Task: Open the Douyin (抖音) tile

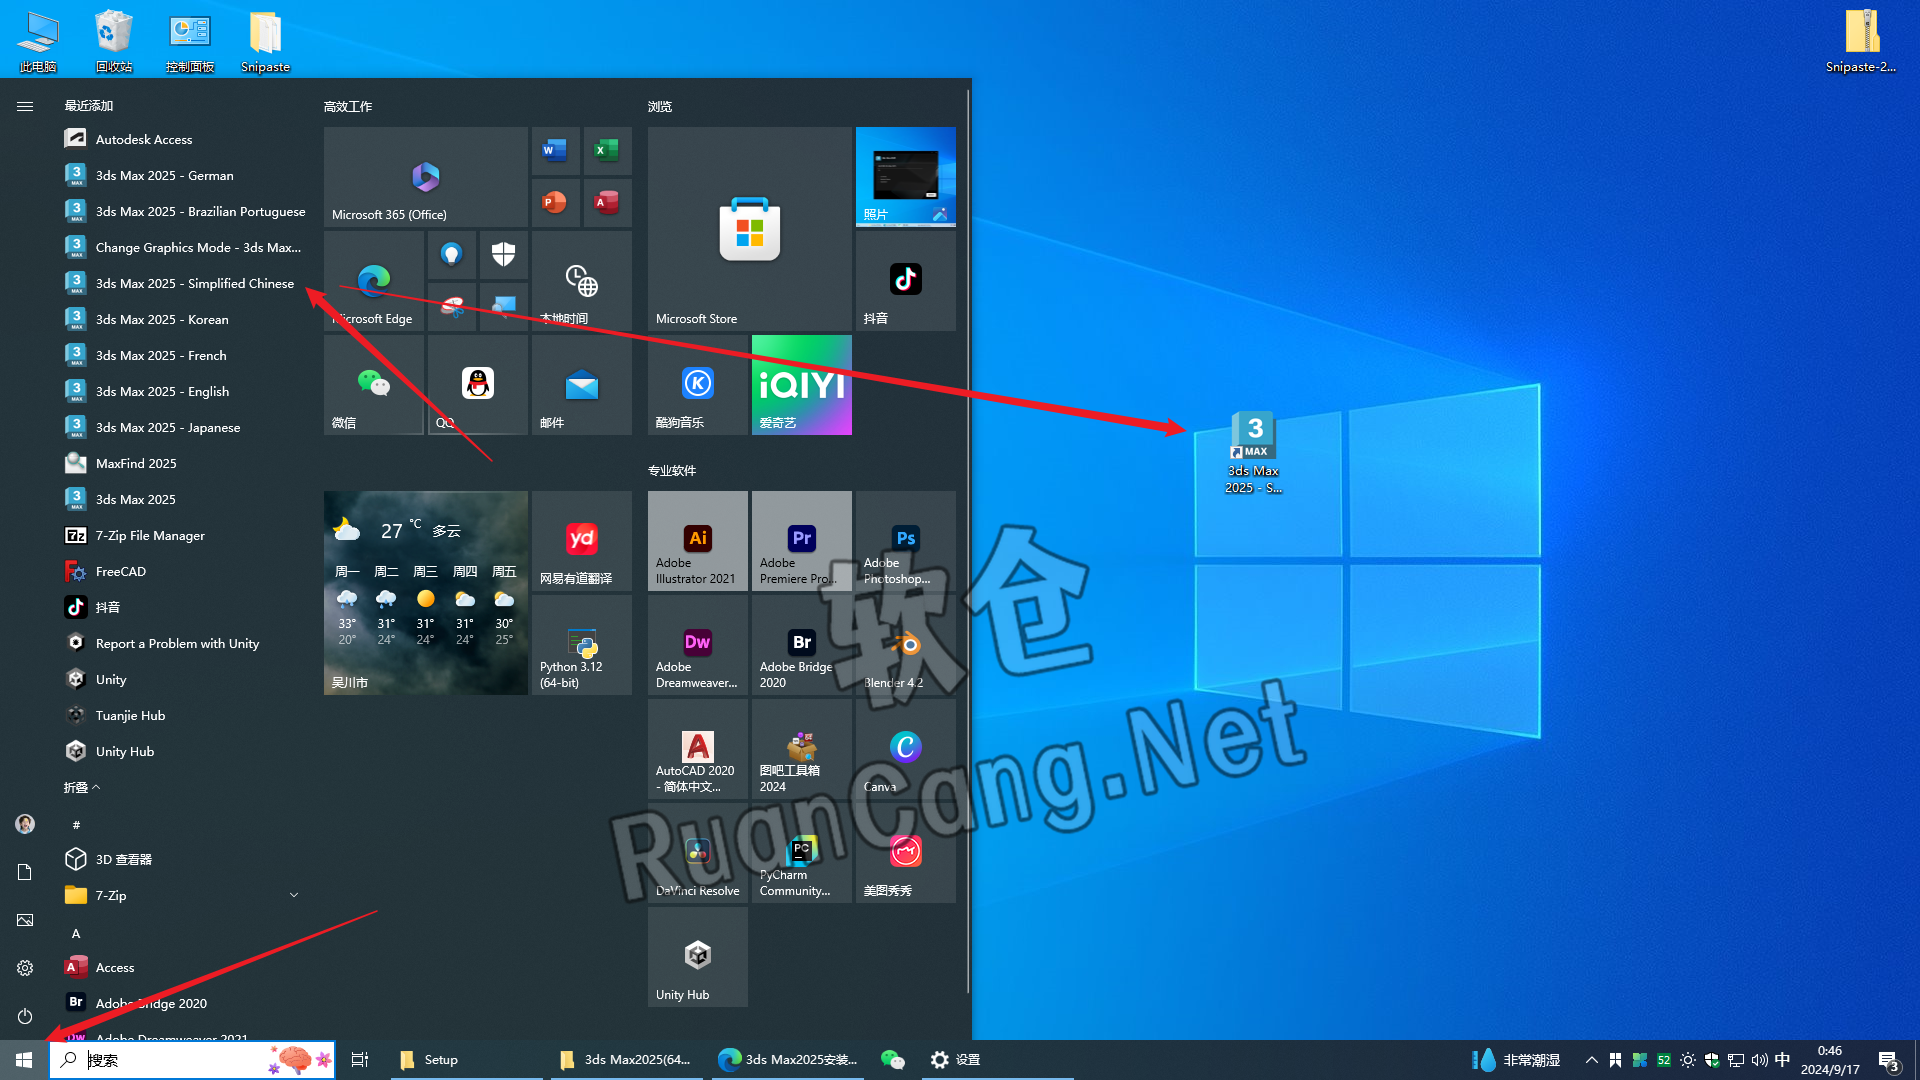Action: pos(906,281)
